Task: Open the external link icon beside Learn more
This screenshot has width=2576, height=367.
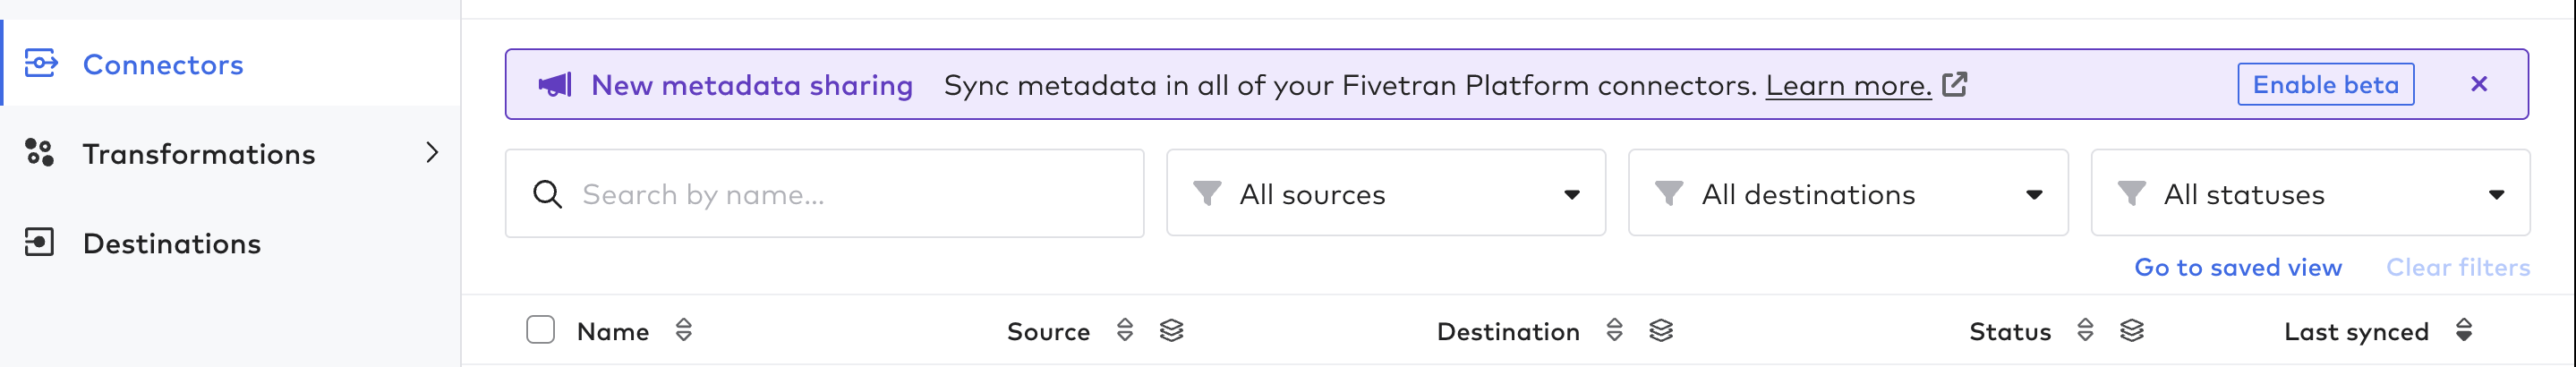Action: tap(1954, 85)
